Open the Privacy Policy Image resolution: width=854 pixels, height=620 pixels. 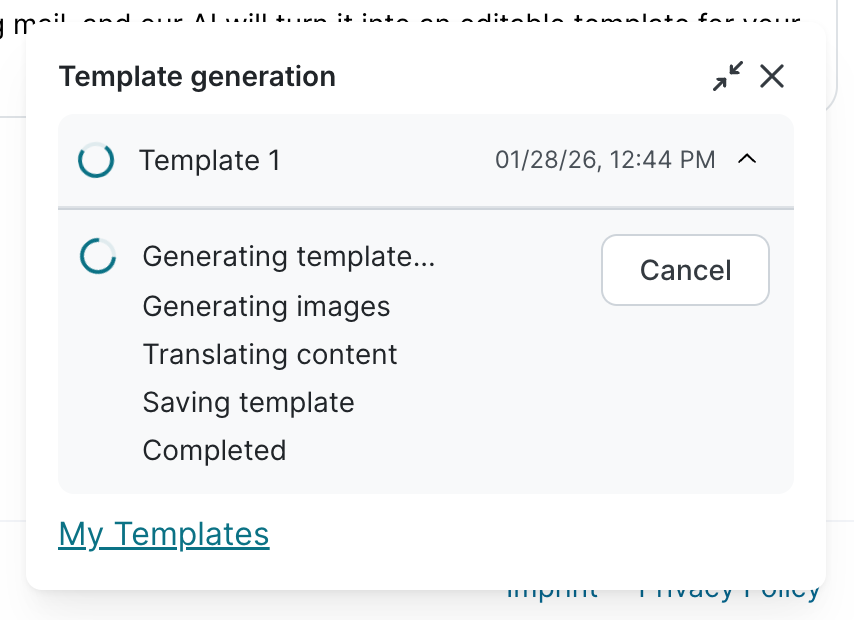(729, 588)
